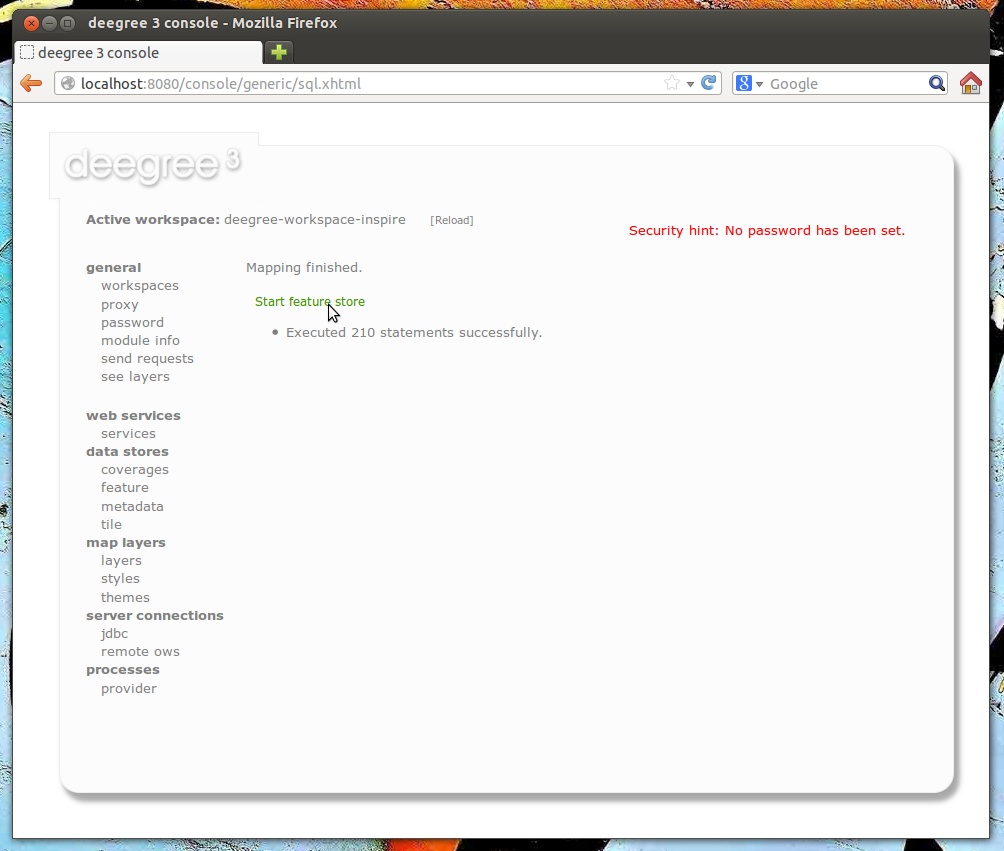
Task: Open the web services link
Action: tap(128, 434)
